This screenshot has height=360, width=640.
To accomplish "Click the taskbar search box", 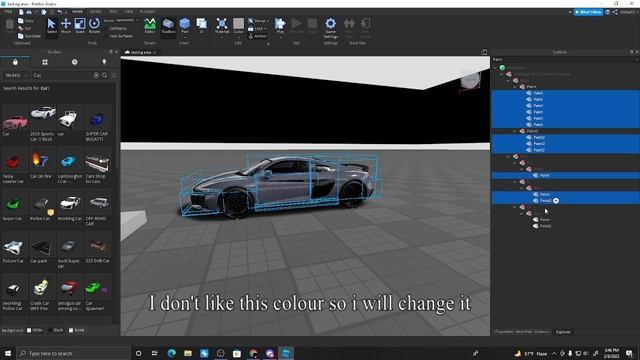I will coord(74,353).
